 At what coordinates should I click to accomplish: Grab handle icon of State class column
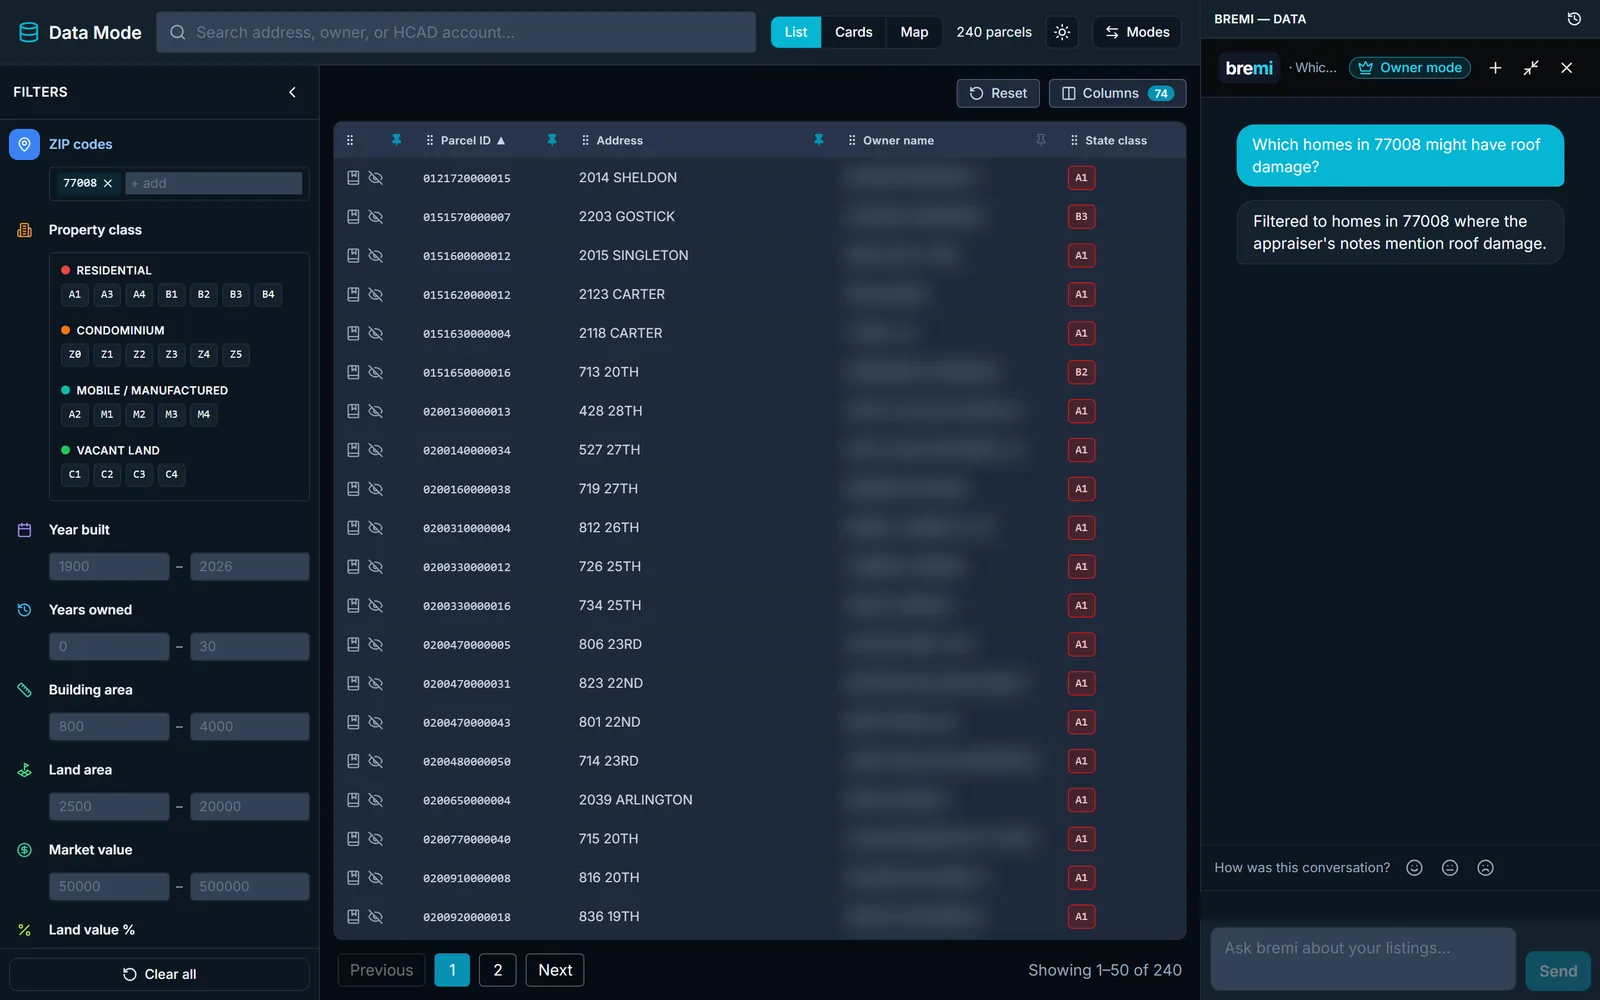(1074, 140)
